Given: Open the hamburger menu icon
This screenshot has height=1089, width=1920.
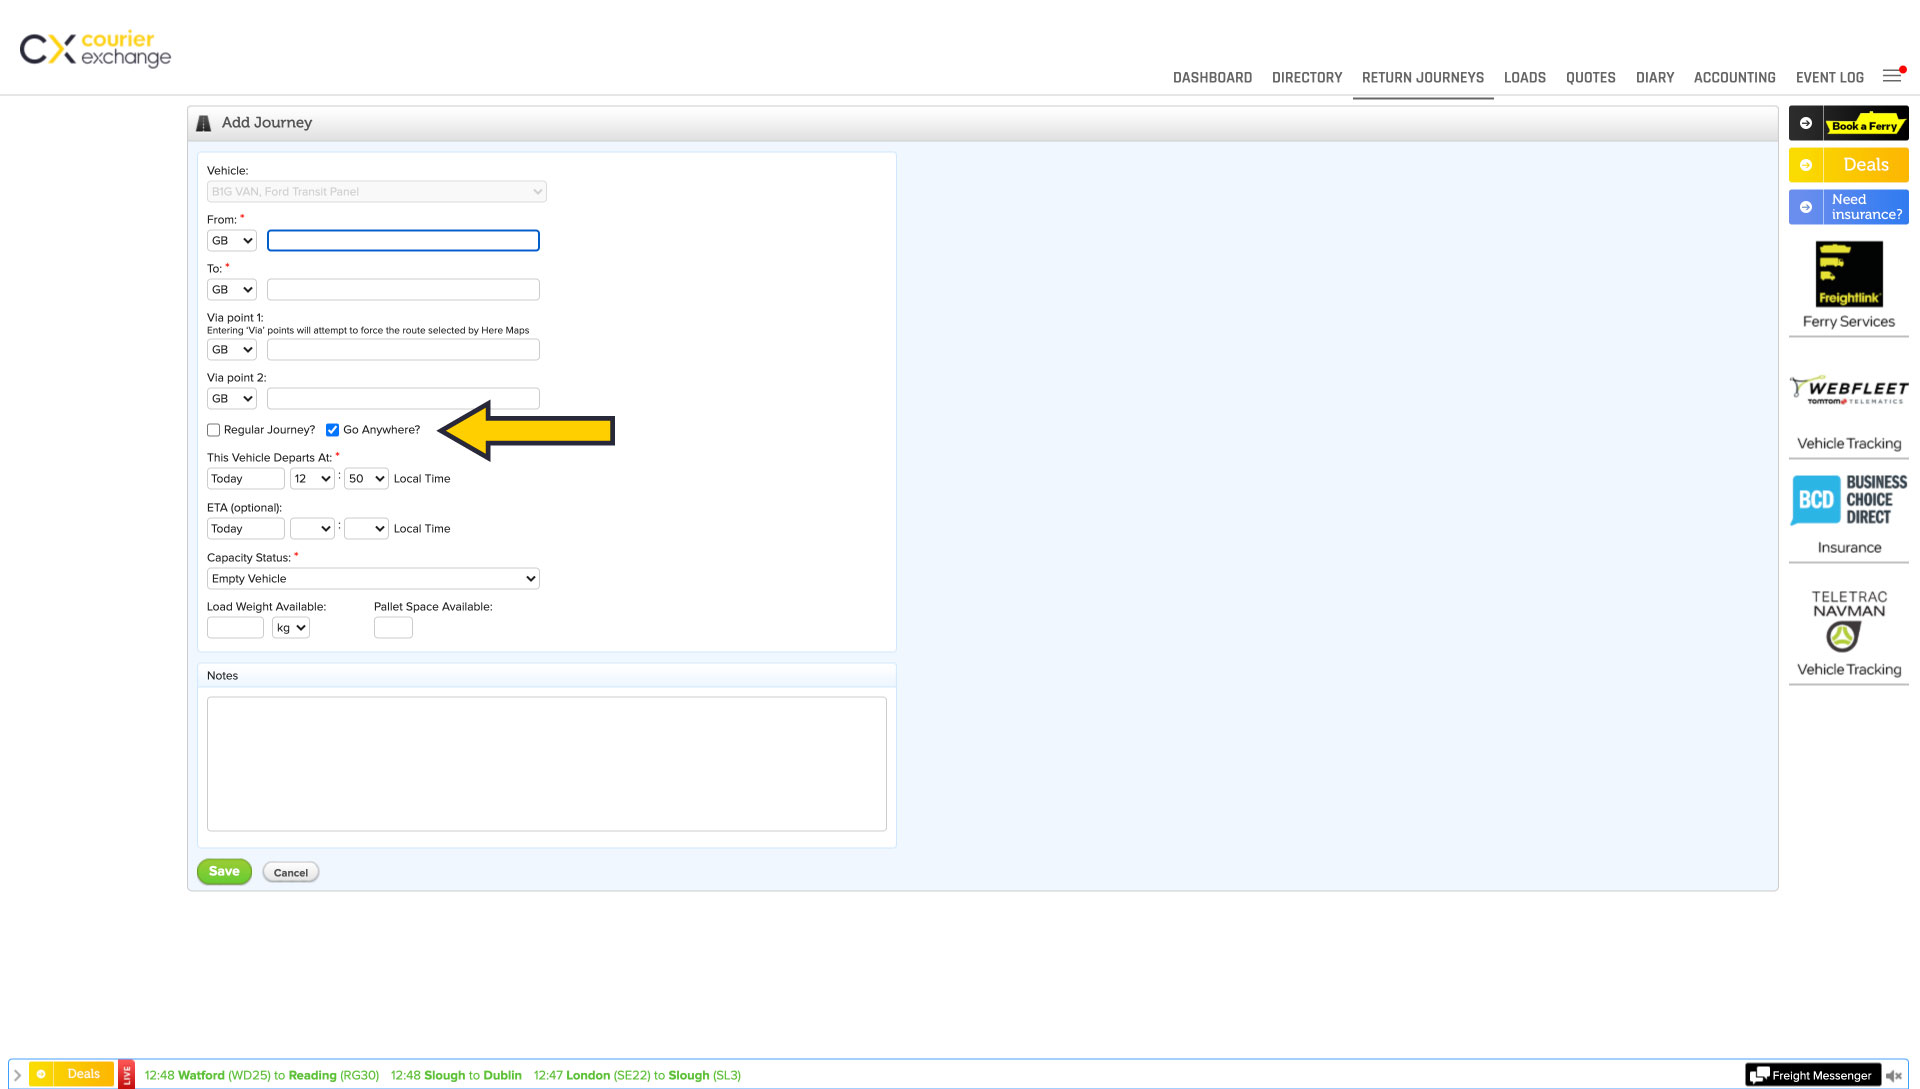Looking at the screenshot, I should [x=1891, y=76].
